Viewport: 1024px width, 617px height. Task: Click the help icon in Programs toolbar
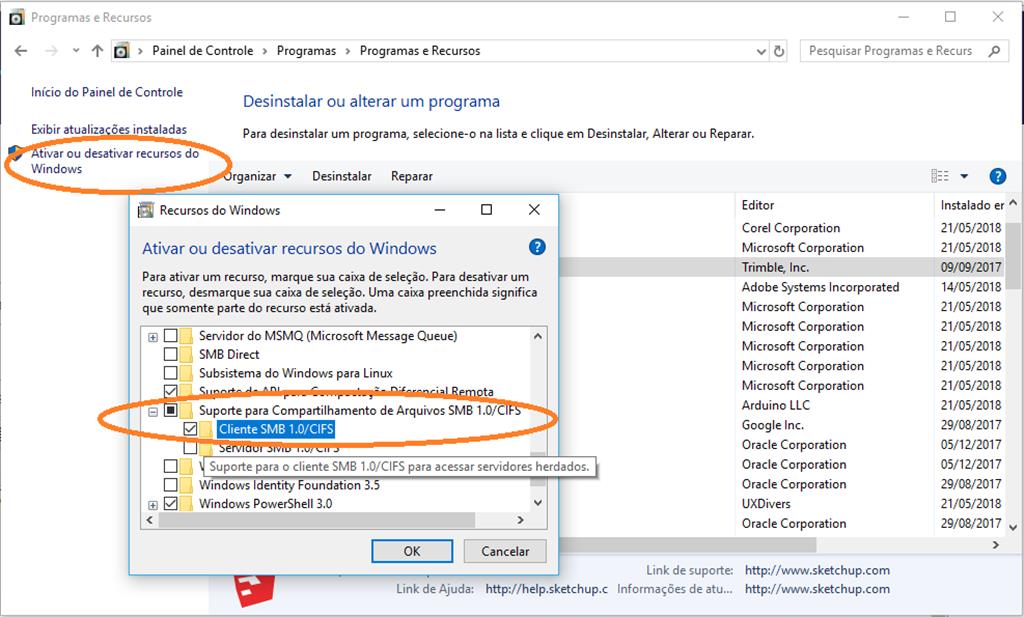(997, 176)
